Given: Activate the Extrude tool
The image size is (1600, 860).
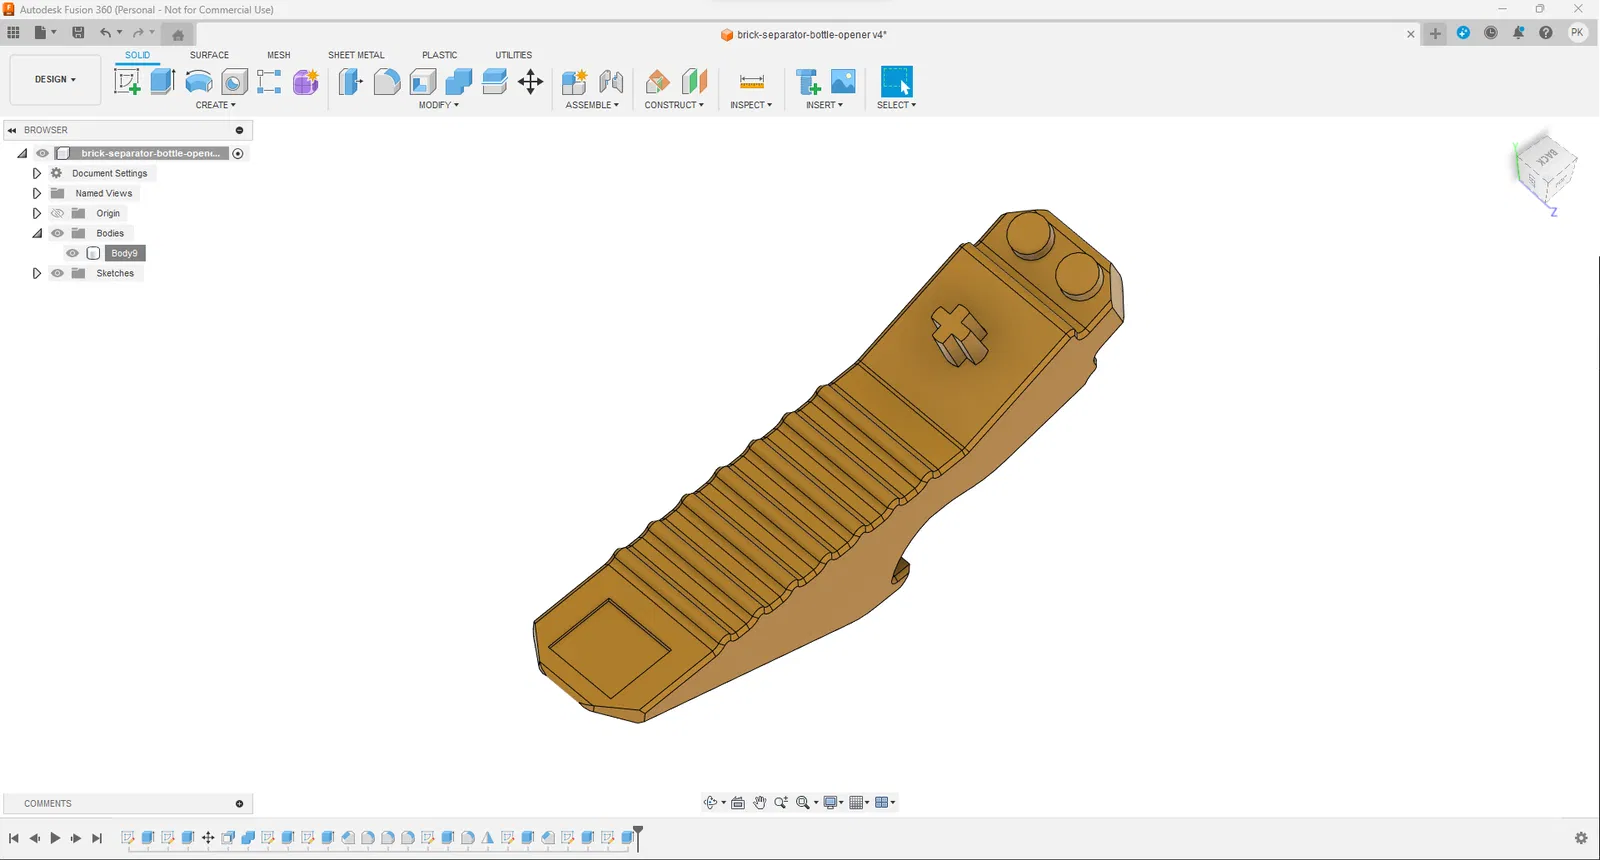Looking at the screenshot, I should pyautogui.click(x=162, y=82).
